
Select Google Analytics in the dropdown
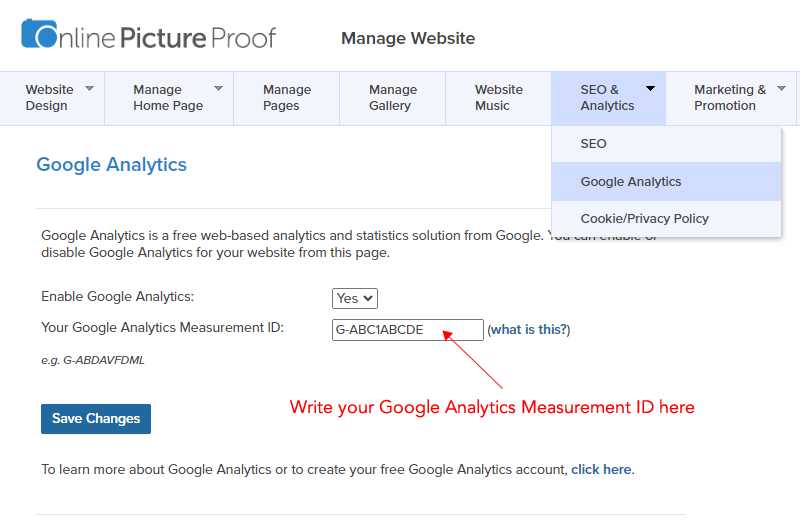click(x=666, y=182)
